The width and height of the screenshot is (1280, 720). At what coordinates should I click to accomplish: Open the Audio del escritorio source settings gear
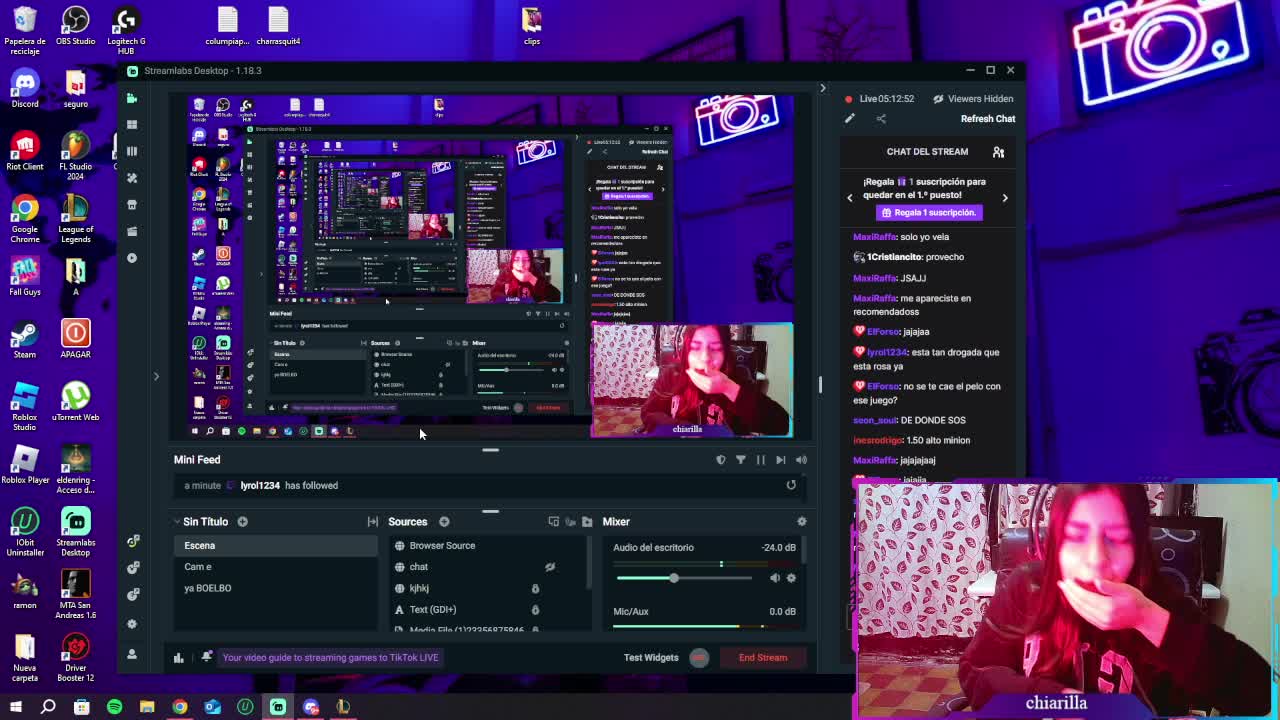pyautogui.click(x=791, y=578)
